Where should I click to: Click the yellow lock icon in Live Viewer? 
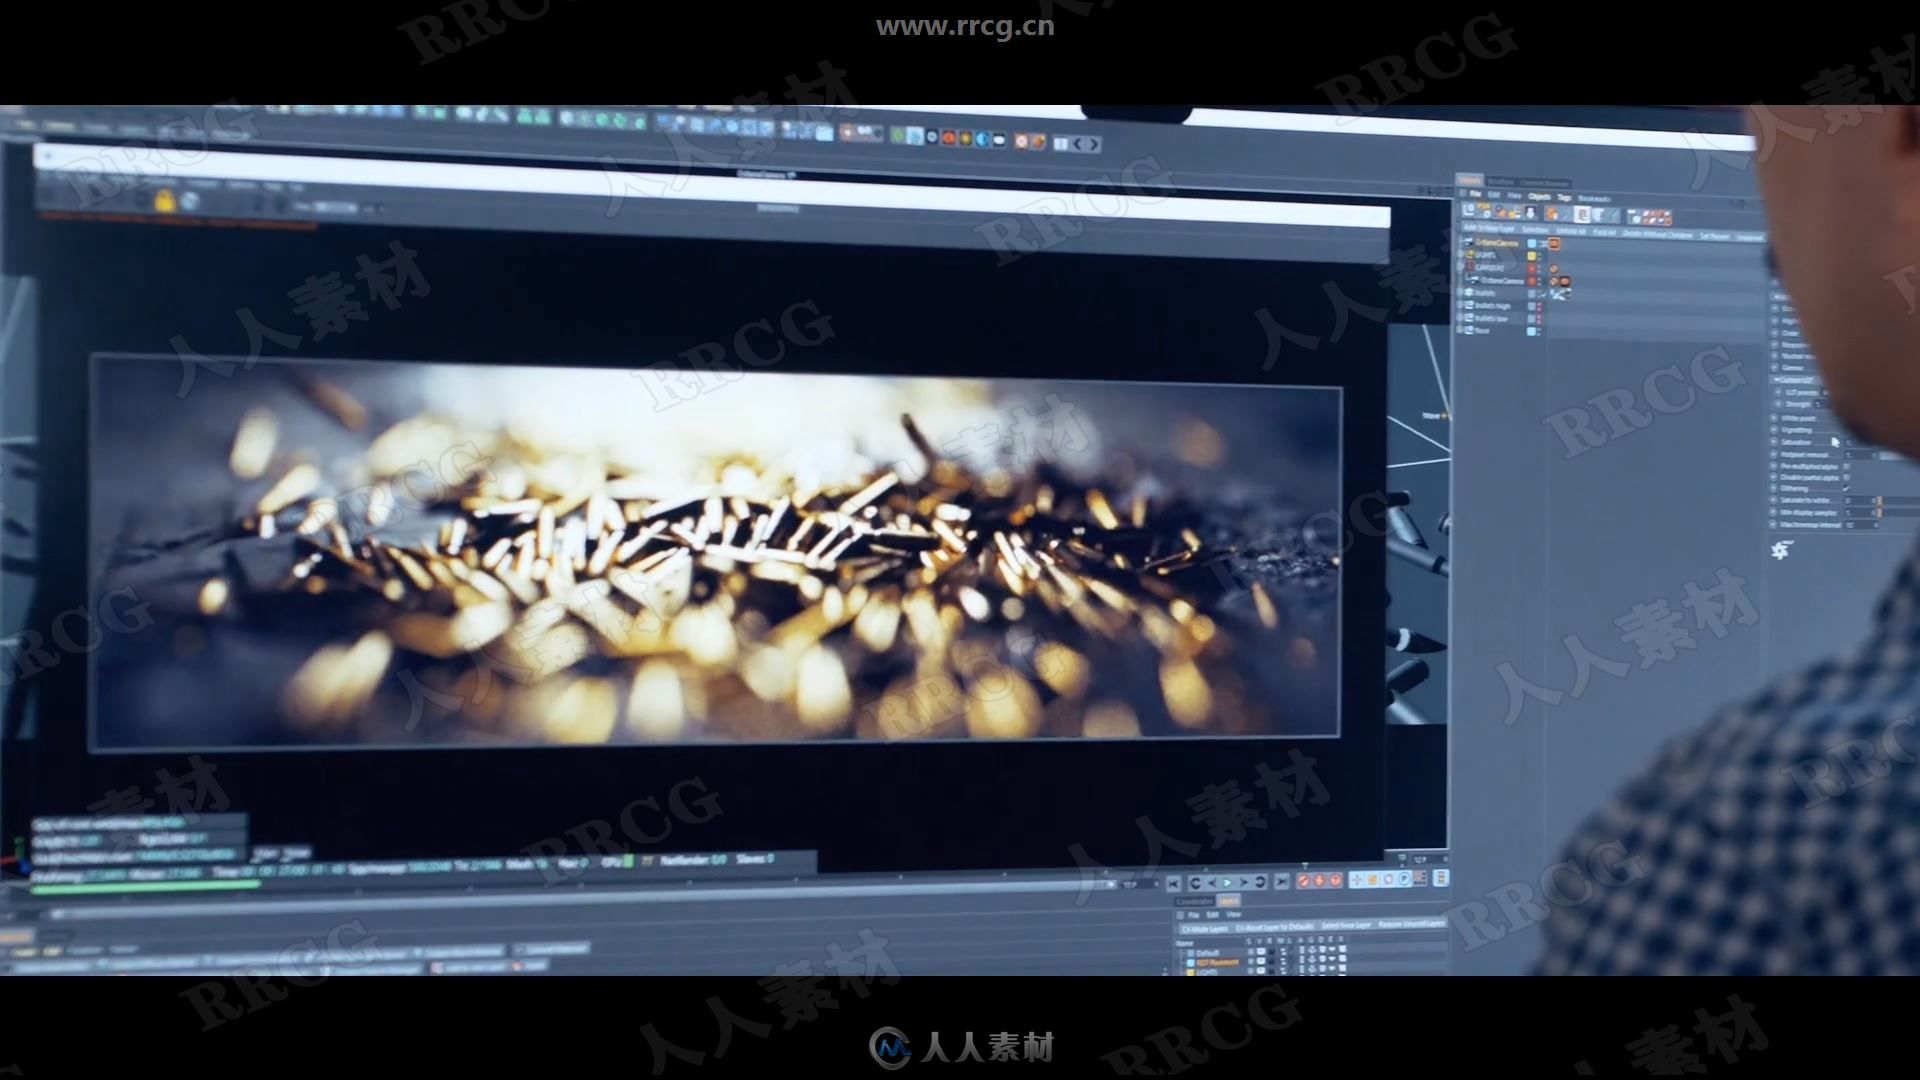click(165, 201)
